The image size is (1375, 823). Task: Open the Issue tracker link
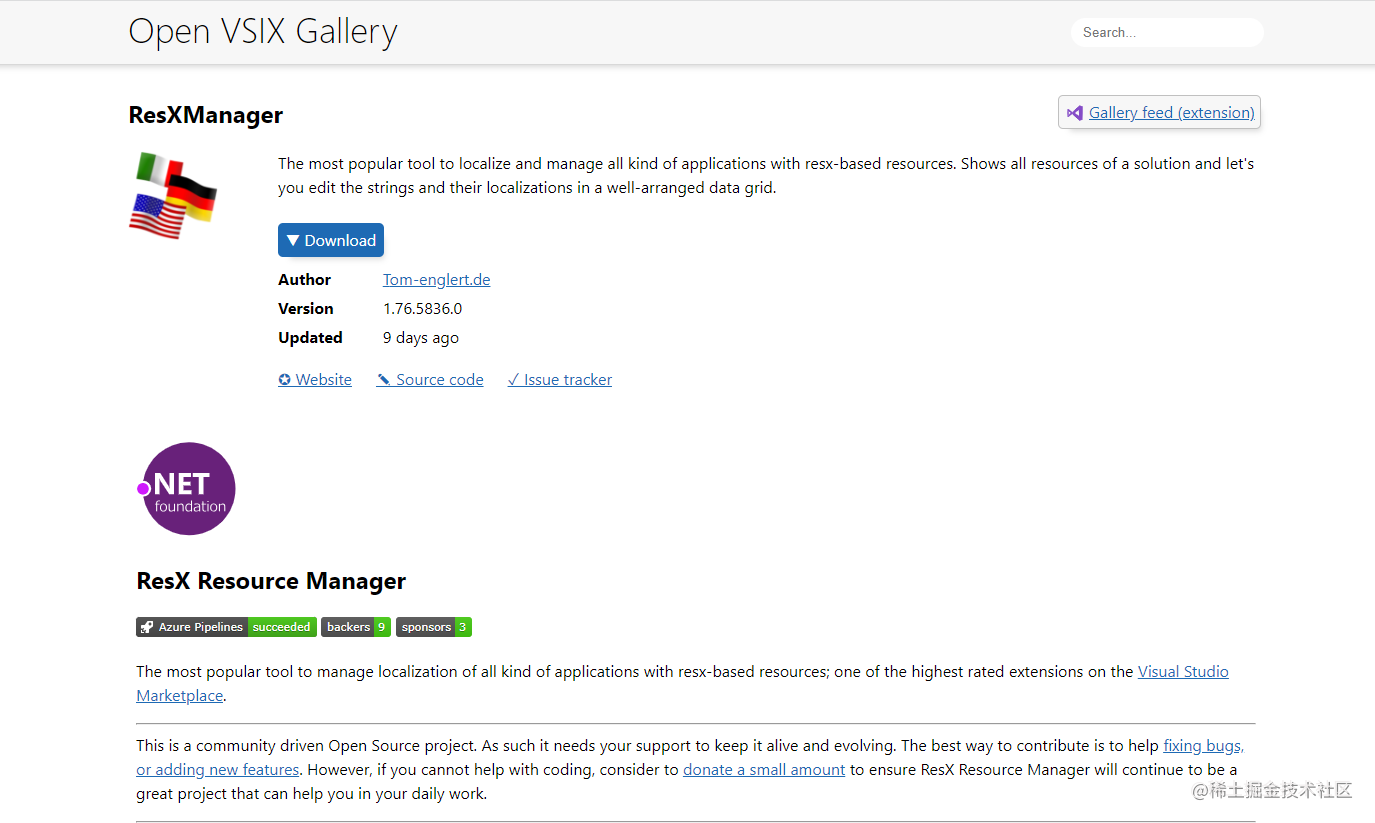tap(567, 379)
